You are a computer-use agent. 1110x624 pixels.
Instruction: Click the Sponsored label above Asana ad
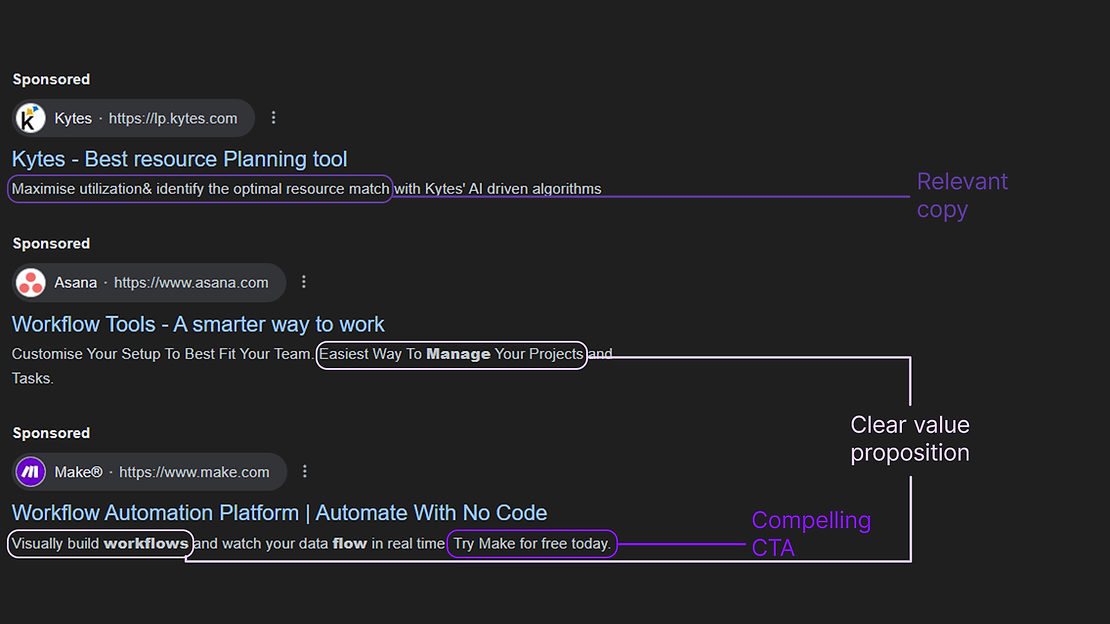click(x=51, y=244)
